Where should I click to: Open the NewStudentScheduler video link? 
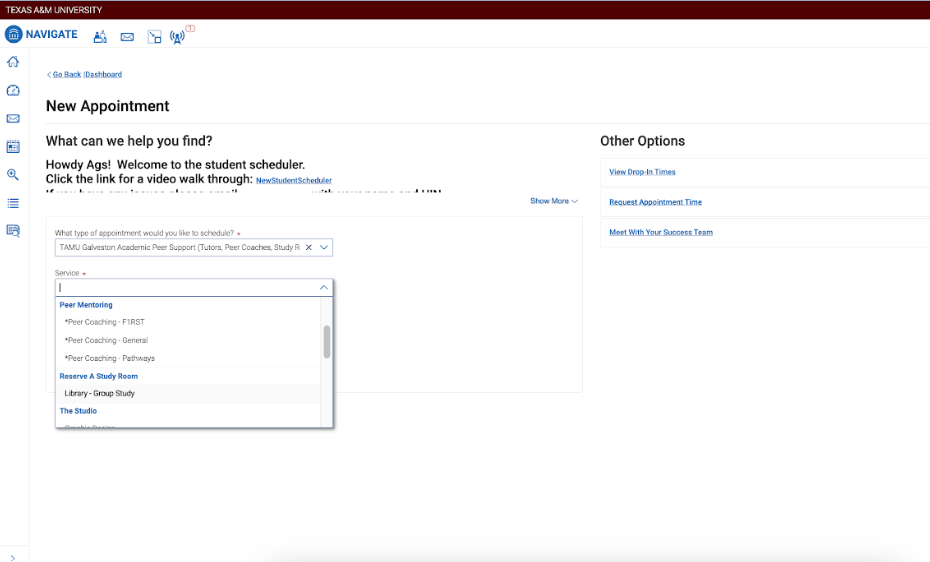pos(294,180)
